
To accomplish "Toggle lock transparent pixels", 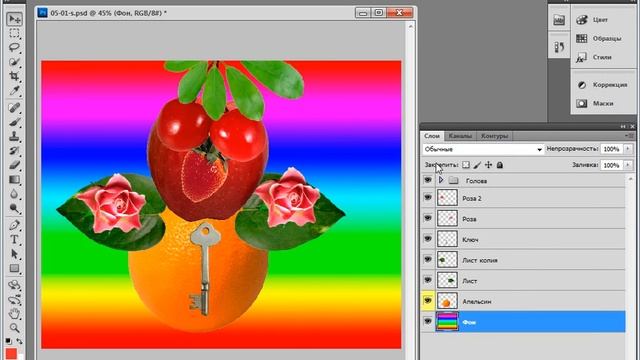I will [466, 165].
